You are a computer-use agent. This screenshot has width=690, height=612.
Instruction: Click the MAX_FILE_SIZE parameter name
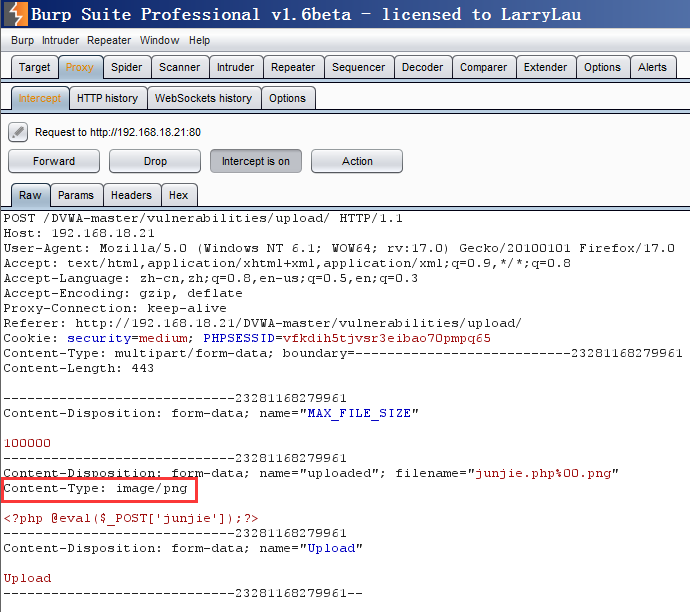(359, 413)
